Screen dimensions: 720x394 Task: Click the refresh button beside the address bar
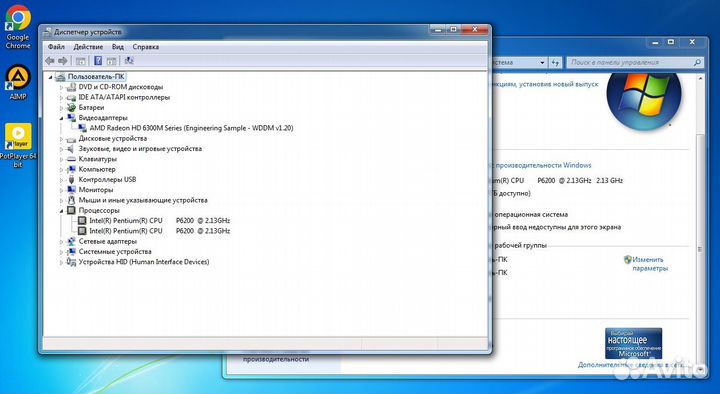click(x=556, y=62)
